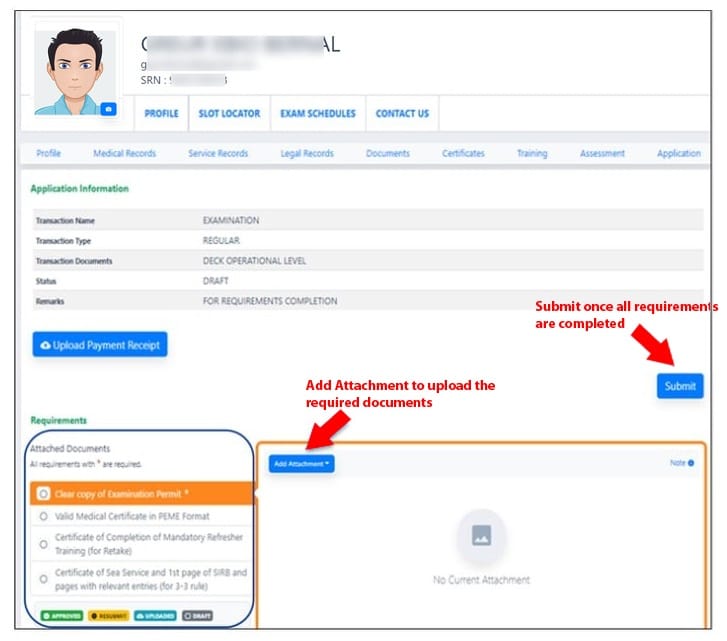Click the Application Information heading
This screenshot has height=641, width=727.
click(x=80, y=189)
